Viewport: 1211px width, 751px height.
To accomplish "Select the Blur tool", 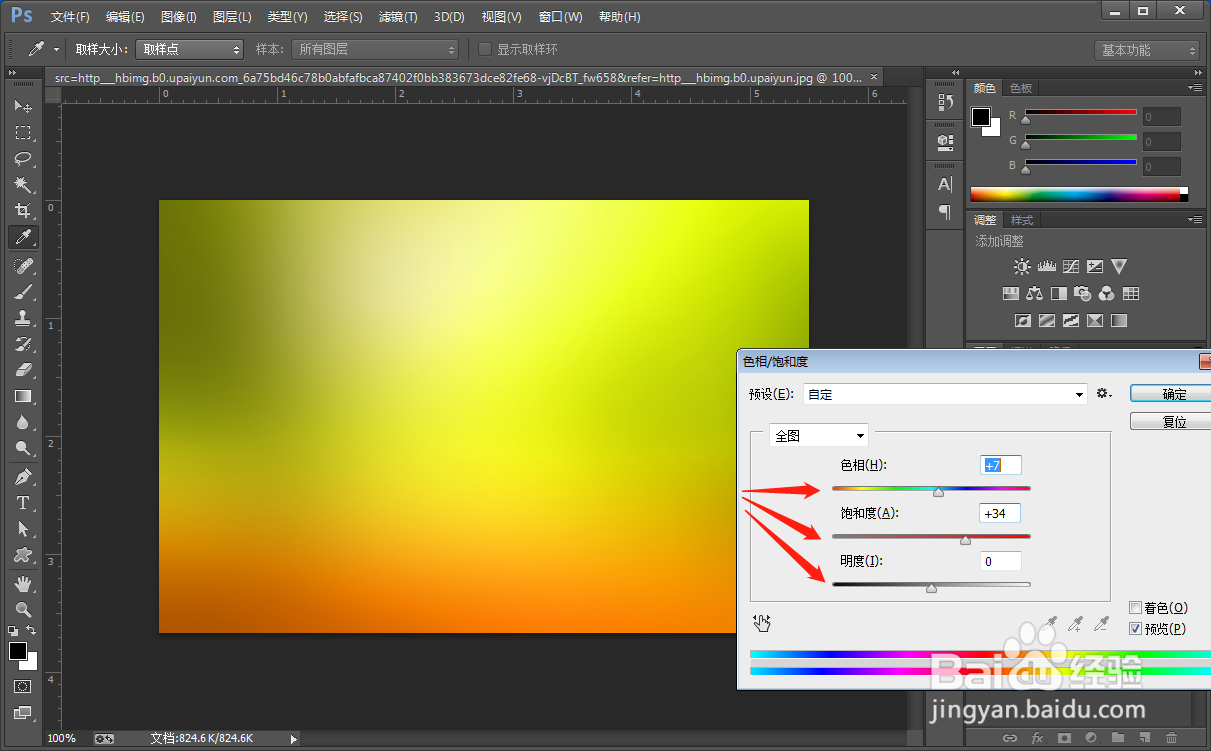I will tap(22, 421).
